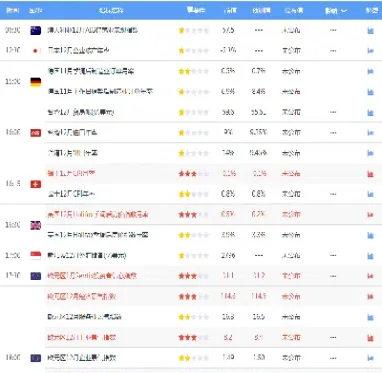The height and width of the screenshot is (373, 382).
Task: Open the red Swiss CPI monthly rate indicator
Action: click(x=71, y=173)
